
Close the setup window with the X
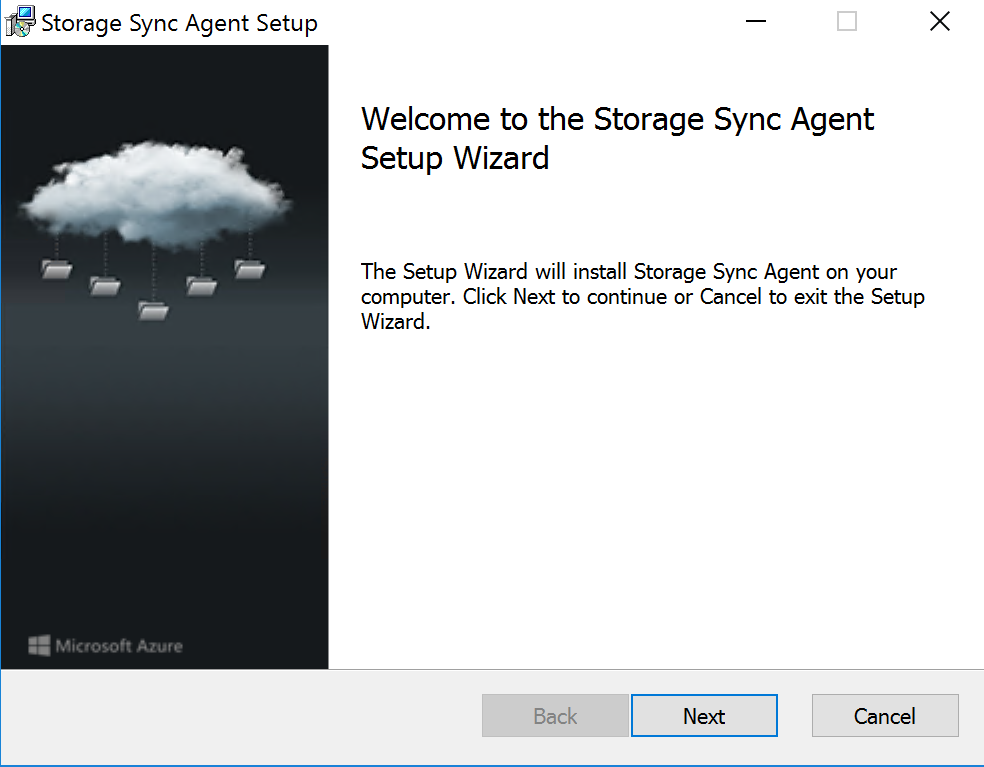click(939, 22)
